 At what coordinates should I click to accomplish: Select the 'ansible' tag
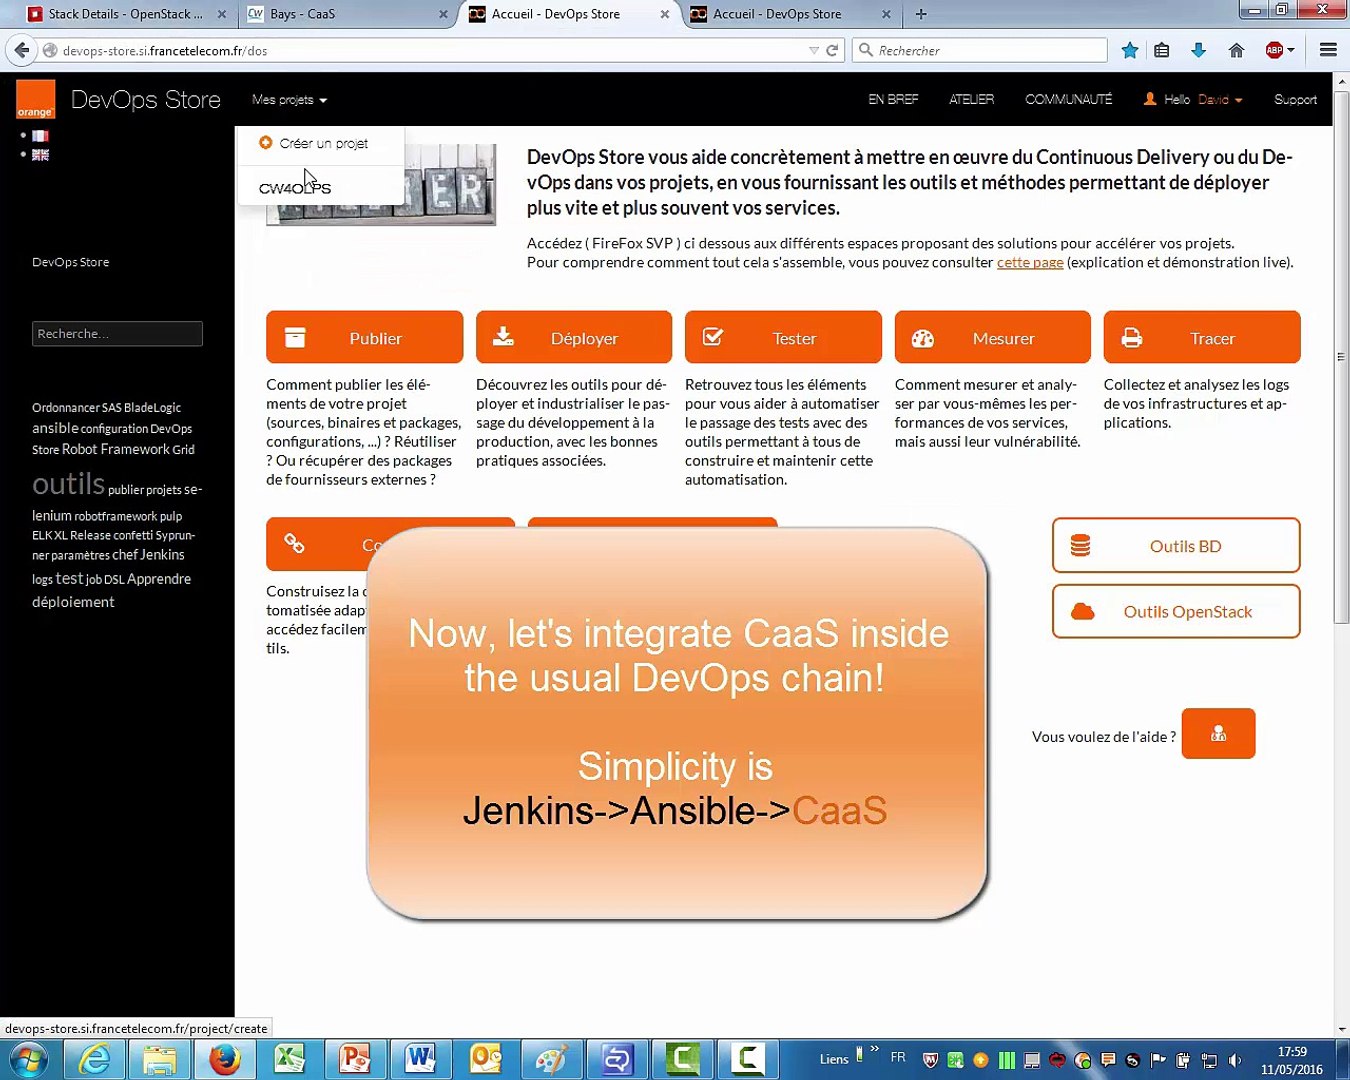(55, 428)
